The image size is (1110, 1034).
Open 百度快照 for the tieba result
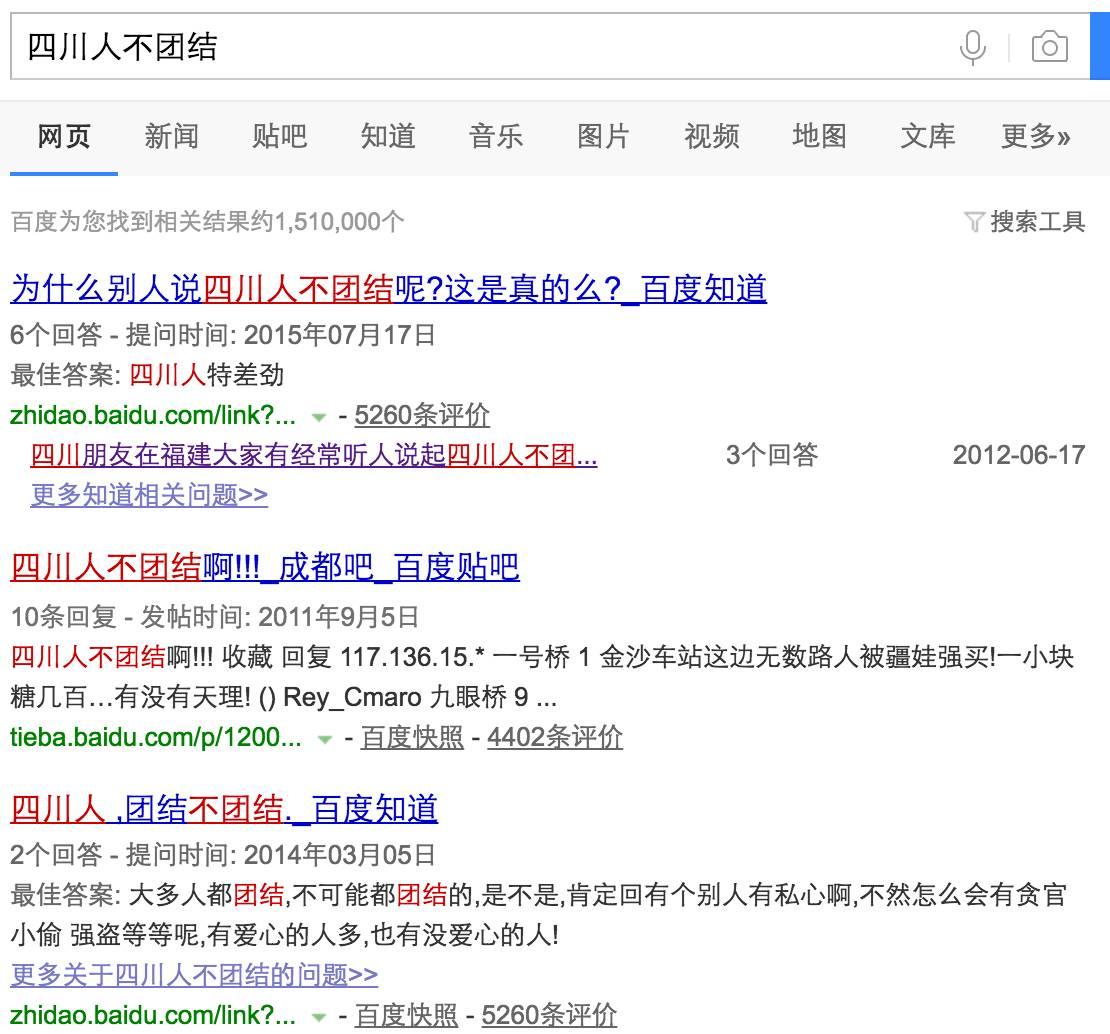click(412, 737)
